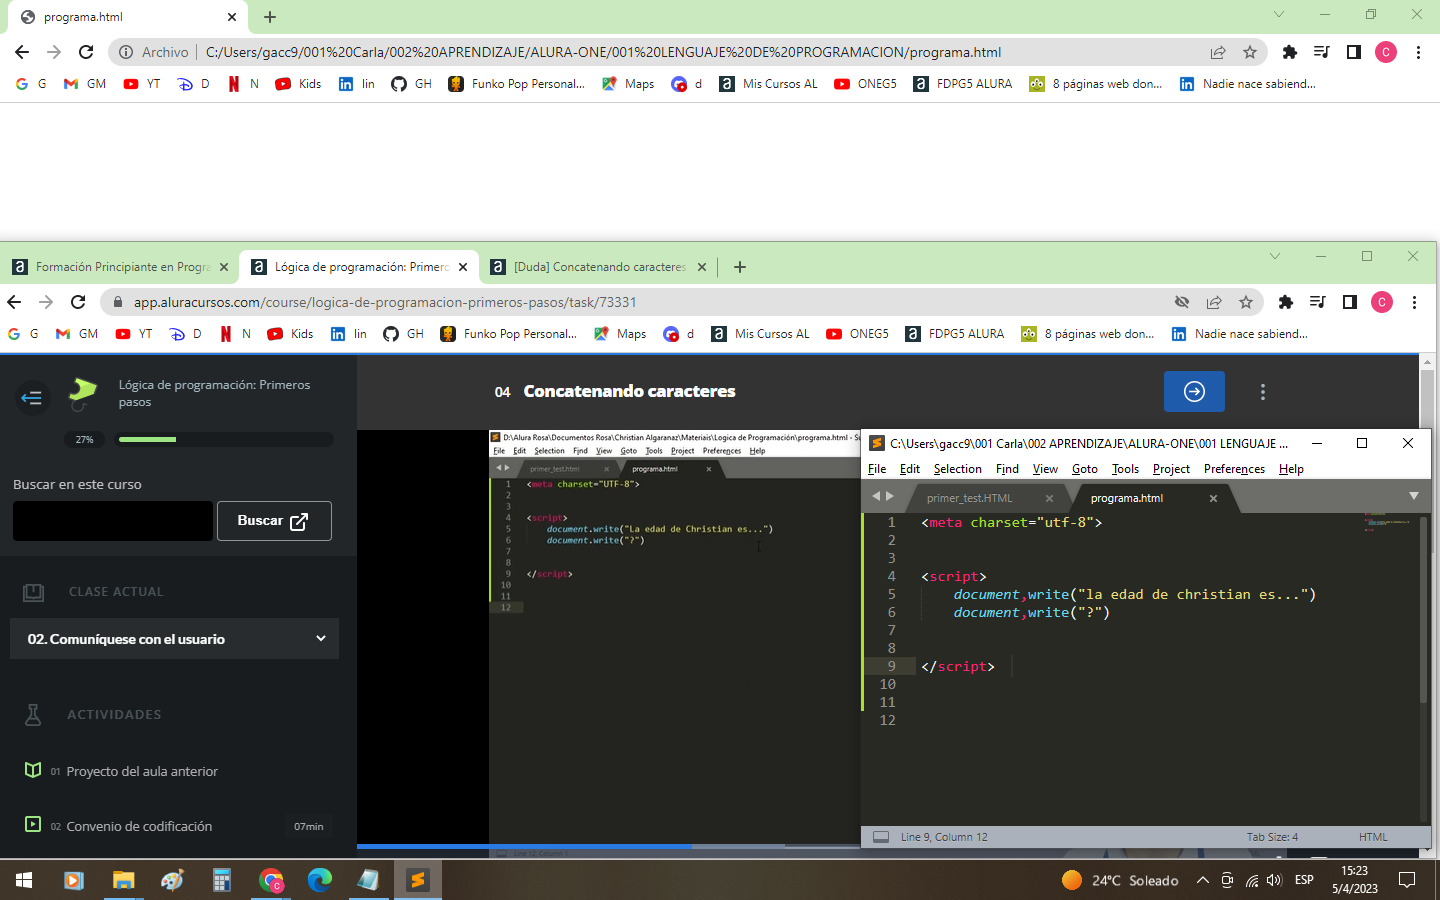Navigate back in Sublime tab history arrow
The height and width of the screenshot is (900, 1440).
click(876, 496)
